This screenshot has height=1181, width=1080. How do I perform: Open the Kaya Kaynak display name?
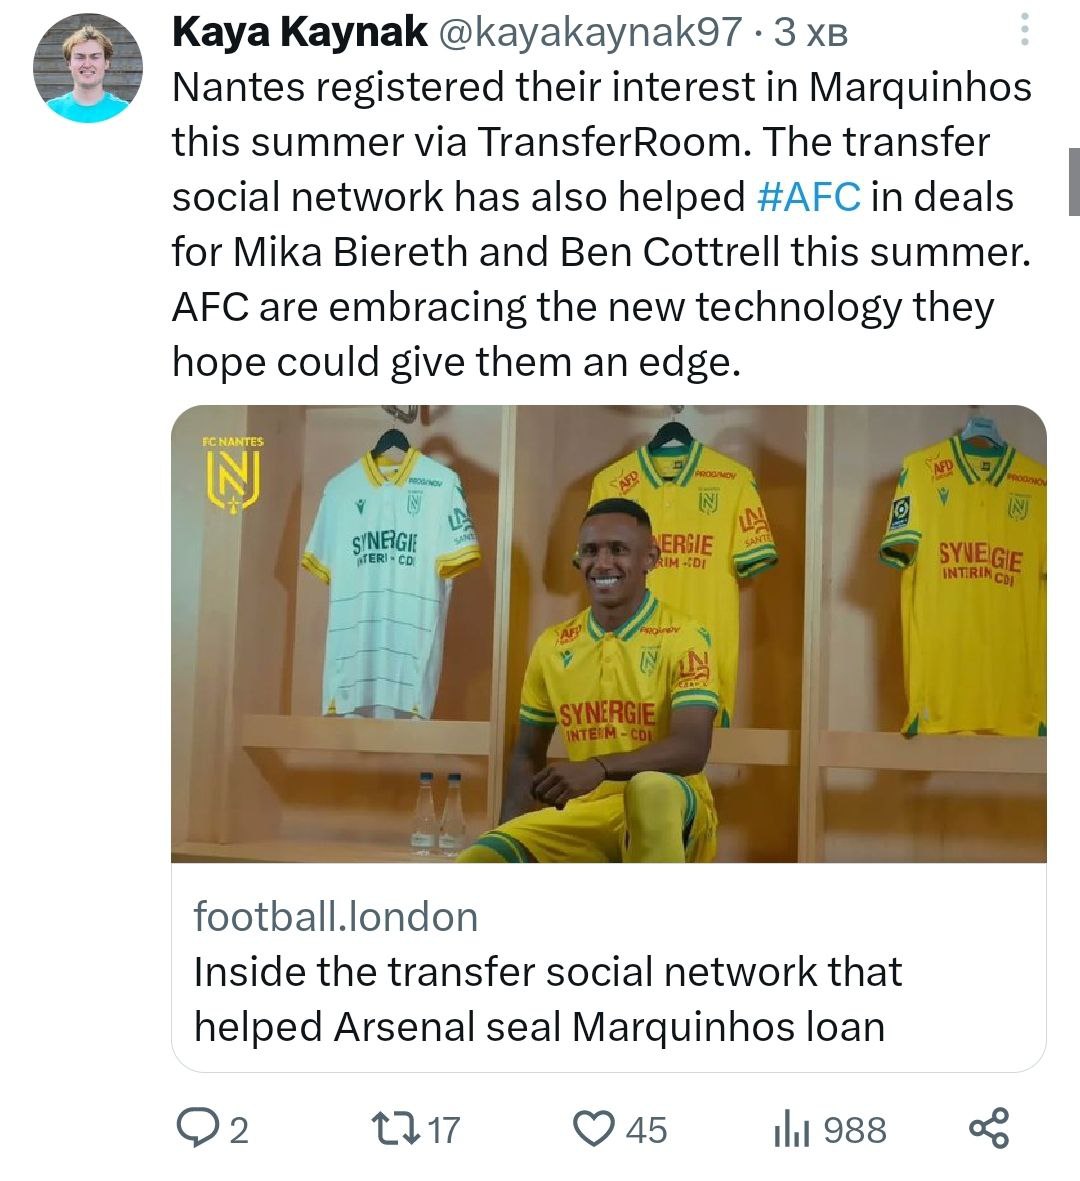tap(300, 33)
